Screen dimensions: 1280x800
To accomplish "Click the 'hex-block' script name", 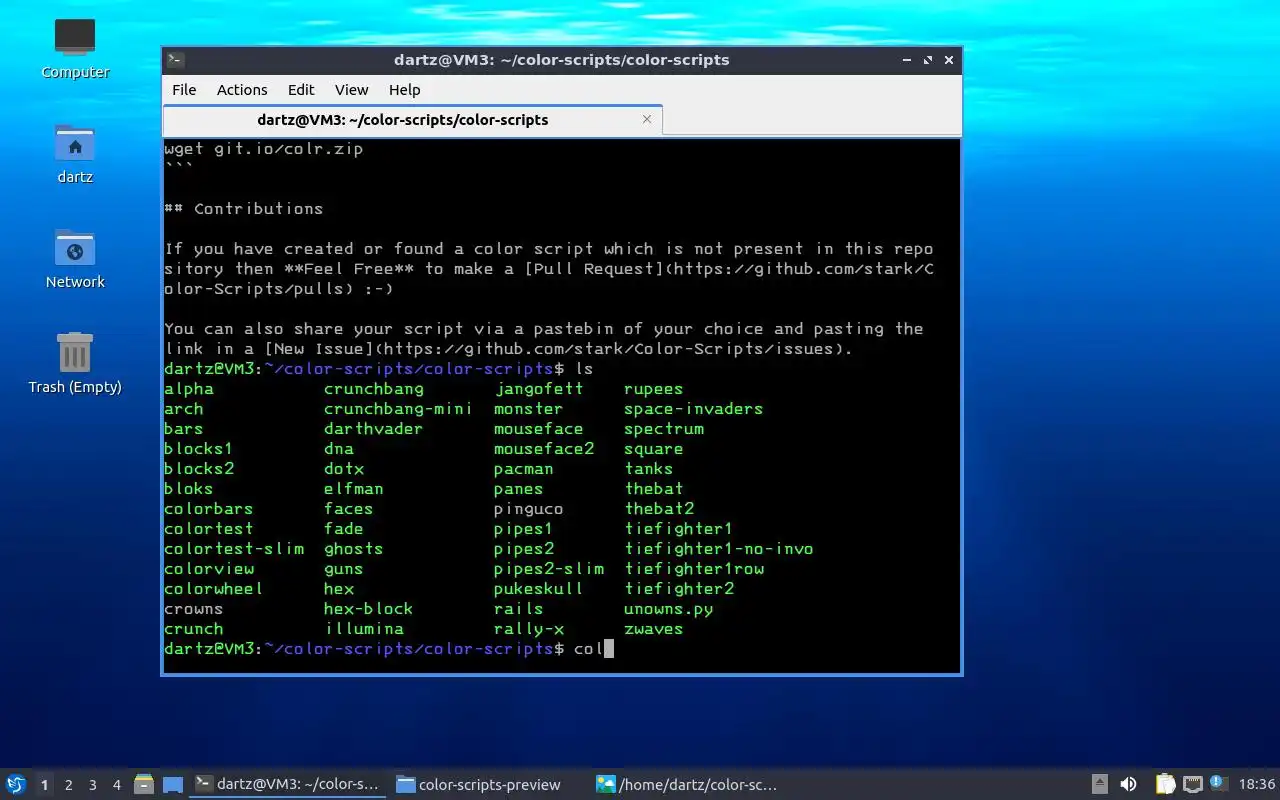I will pyautogui.click(x=369, y=609).
